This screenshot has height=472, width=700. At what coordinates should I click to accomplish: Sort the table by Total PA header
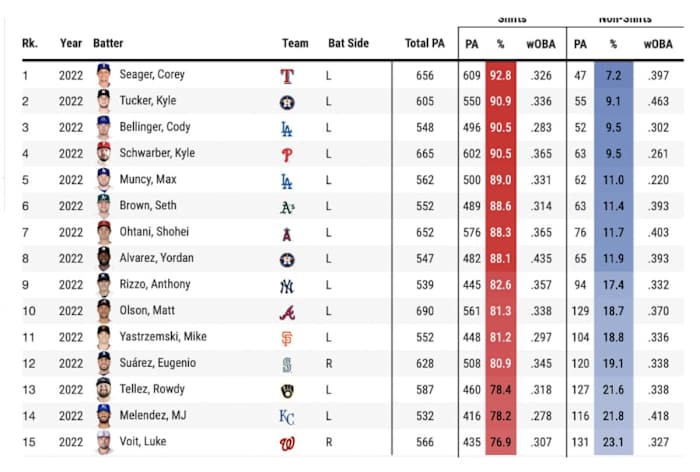tap(425, 44)
